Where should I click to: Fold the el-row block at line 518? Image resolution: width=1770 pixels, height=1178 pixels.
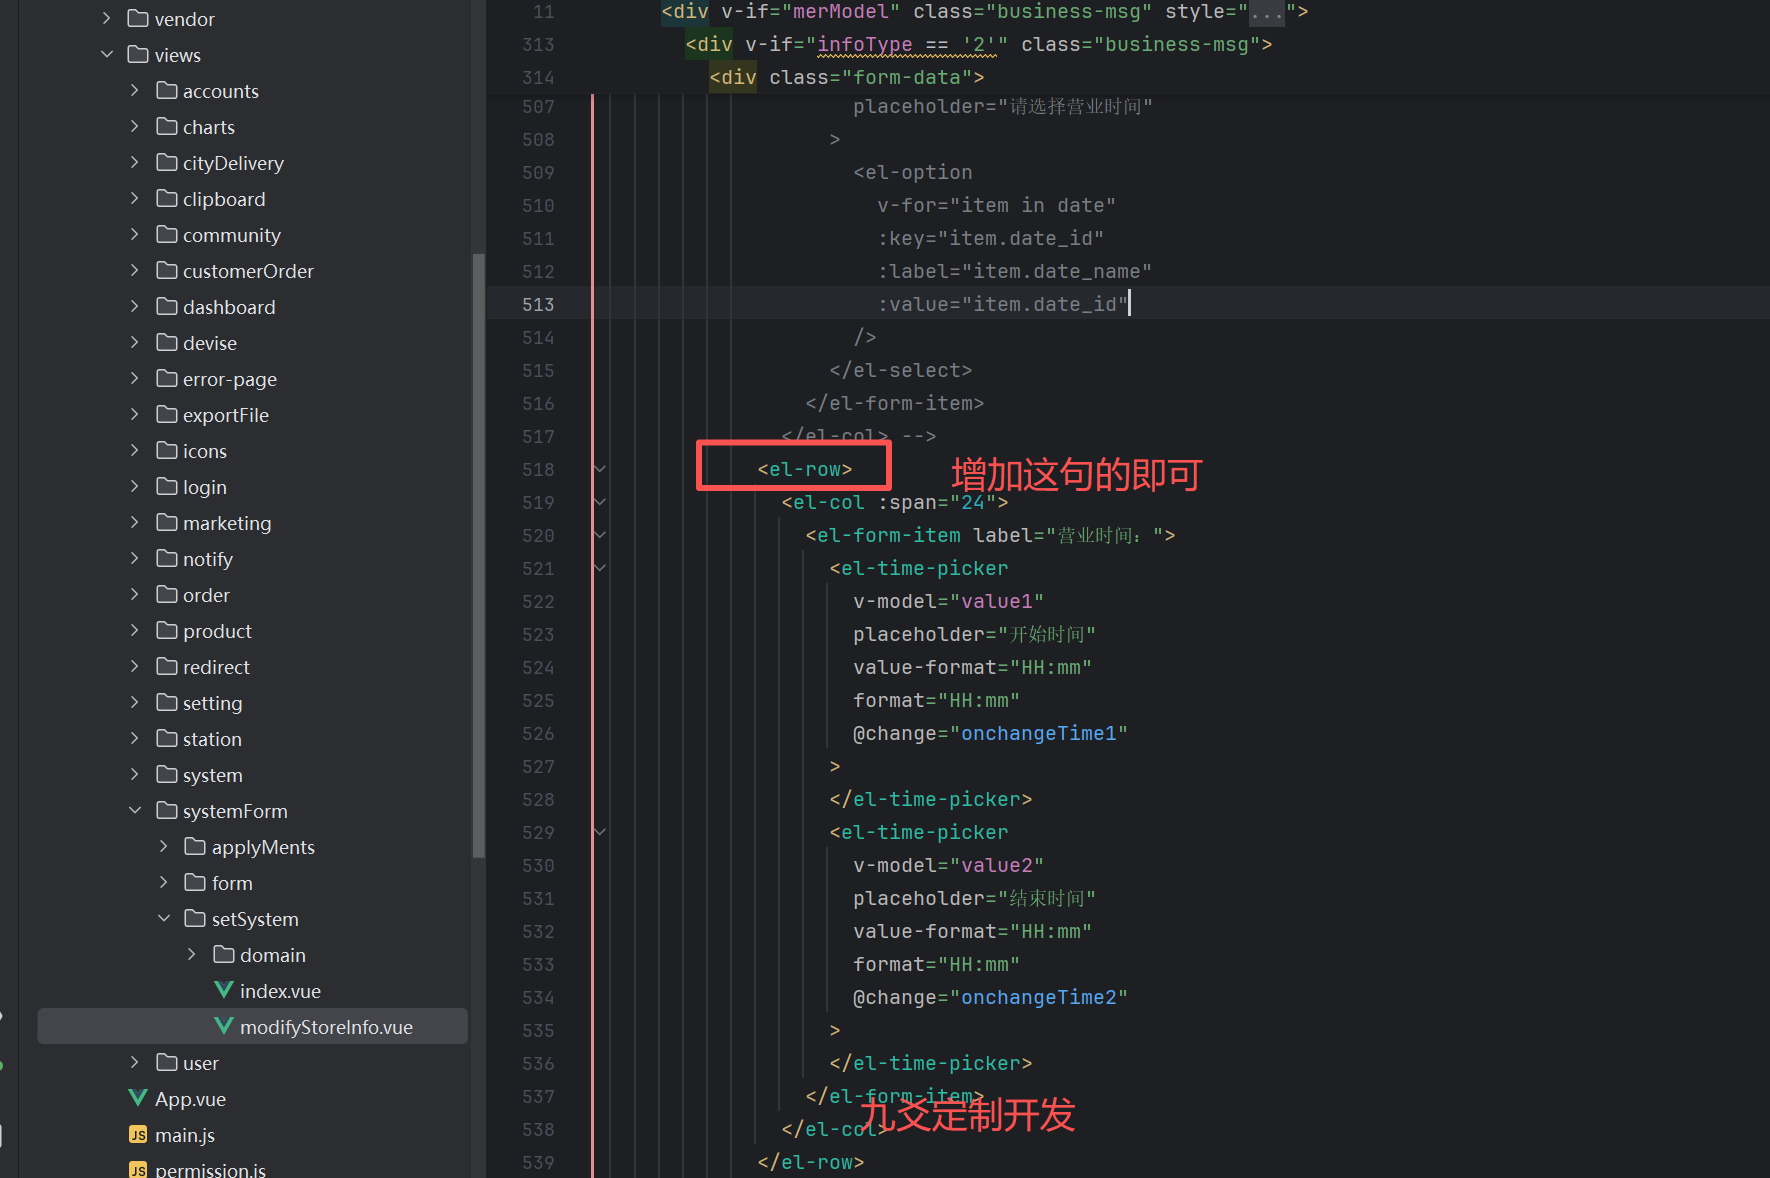click(x=600, y=469)
